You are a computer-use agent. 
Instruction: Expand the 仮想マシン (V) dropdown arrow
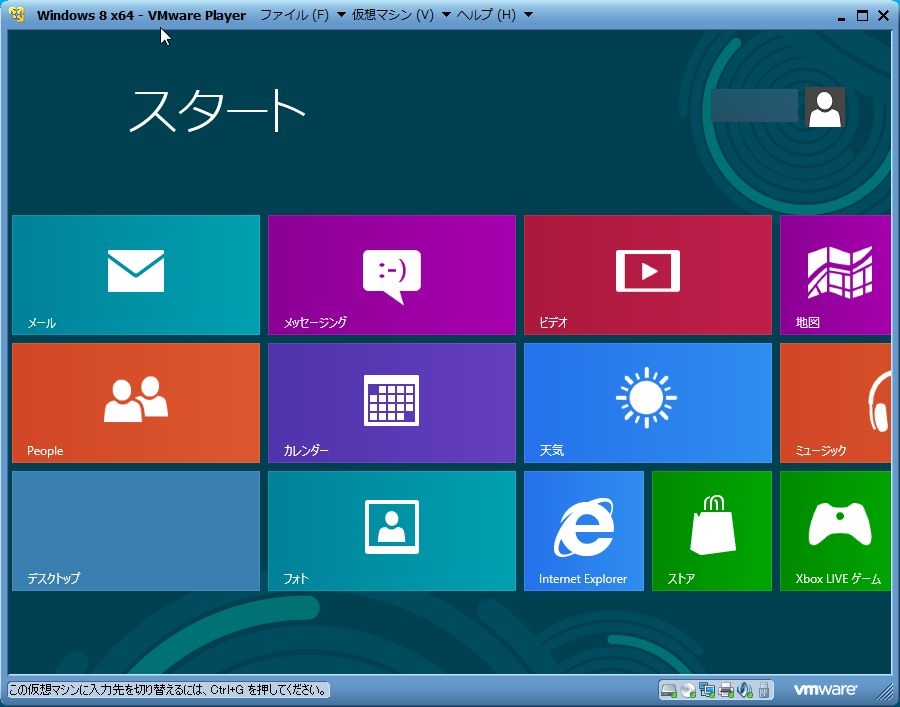point(445,15)
